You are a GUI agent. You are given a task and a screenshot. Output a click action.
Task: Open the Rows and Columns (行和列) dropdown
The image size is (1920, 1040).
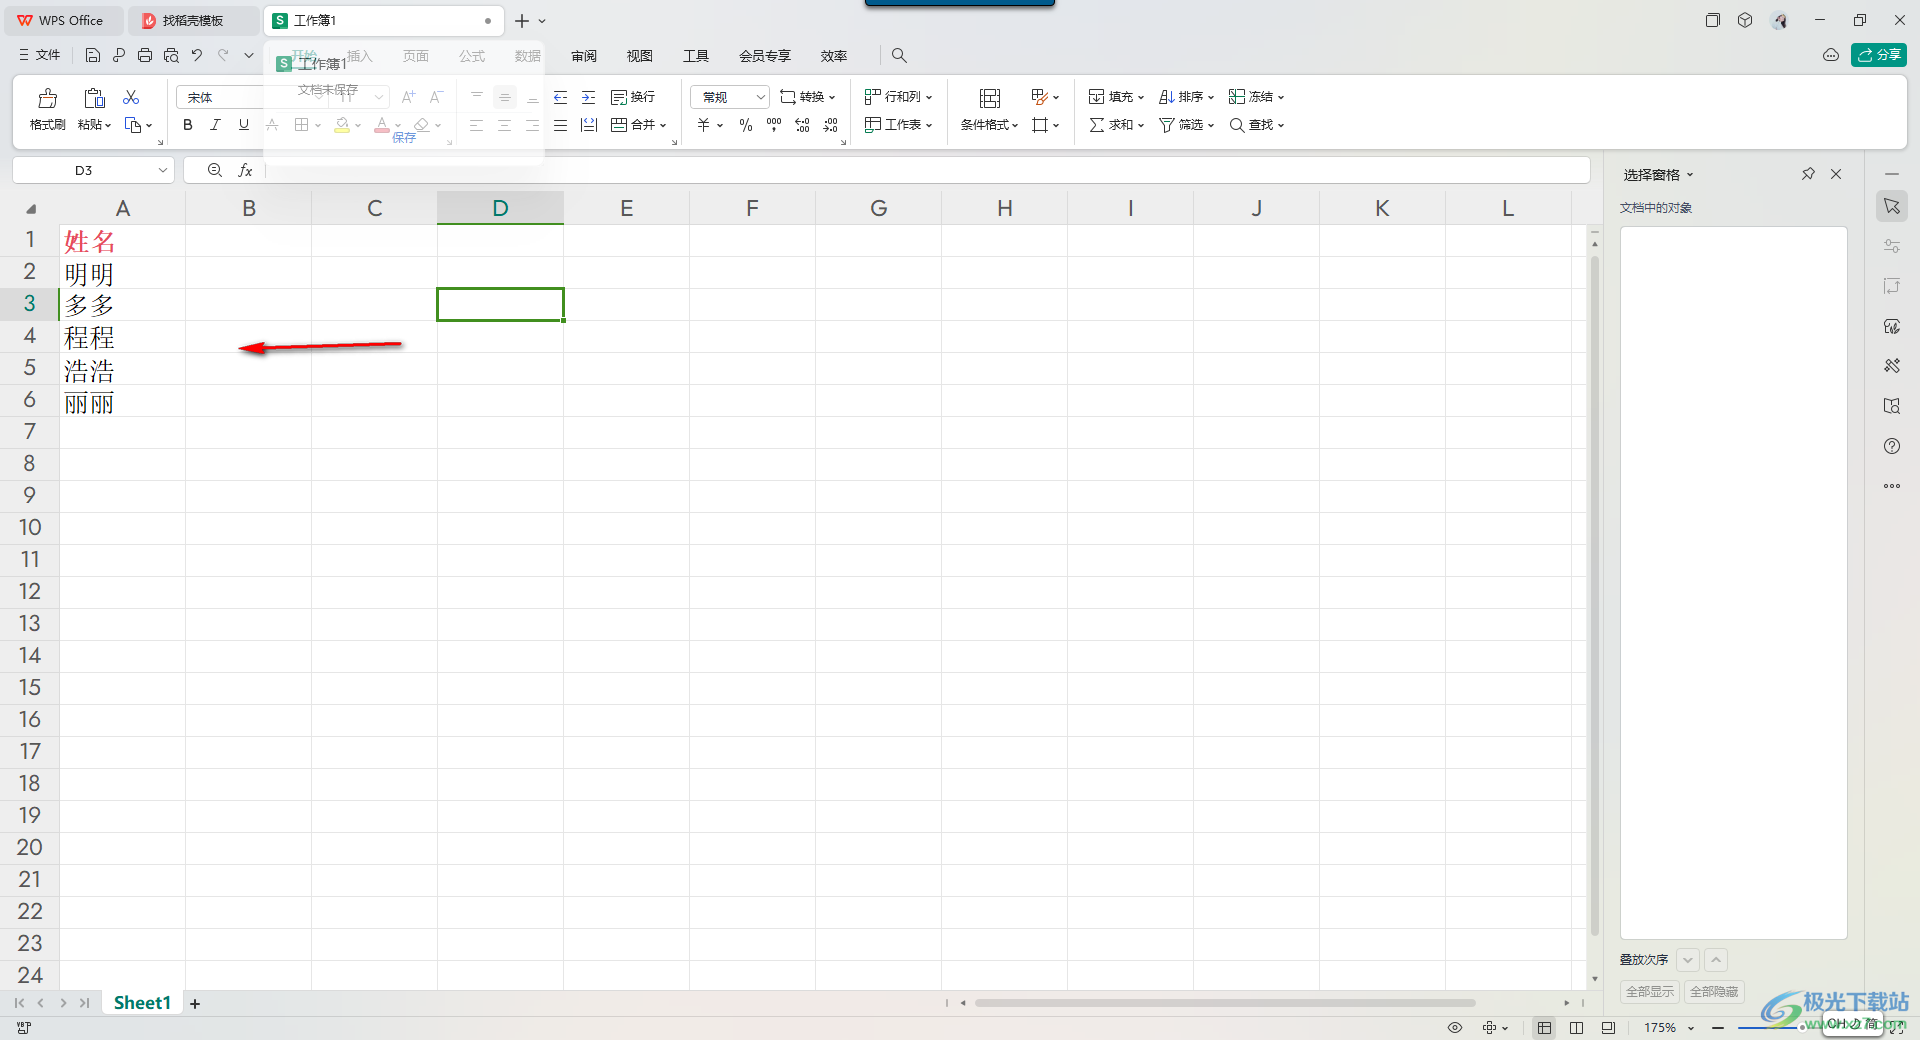tap(898, 97)
